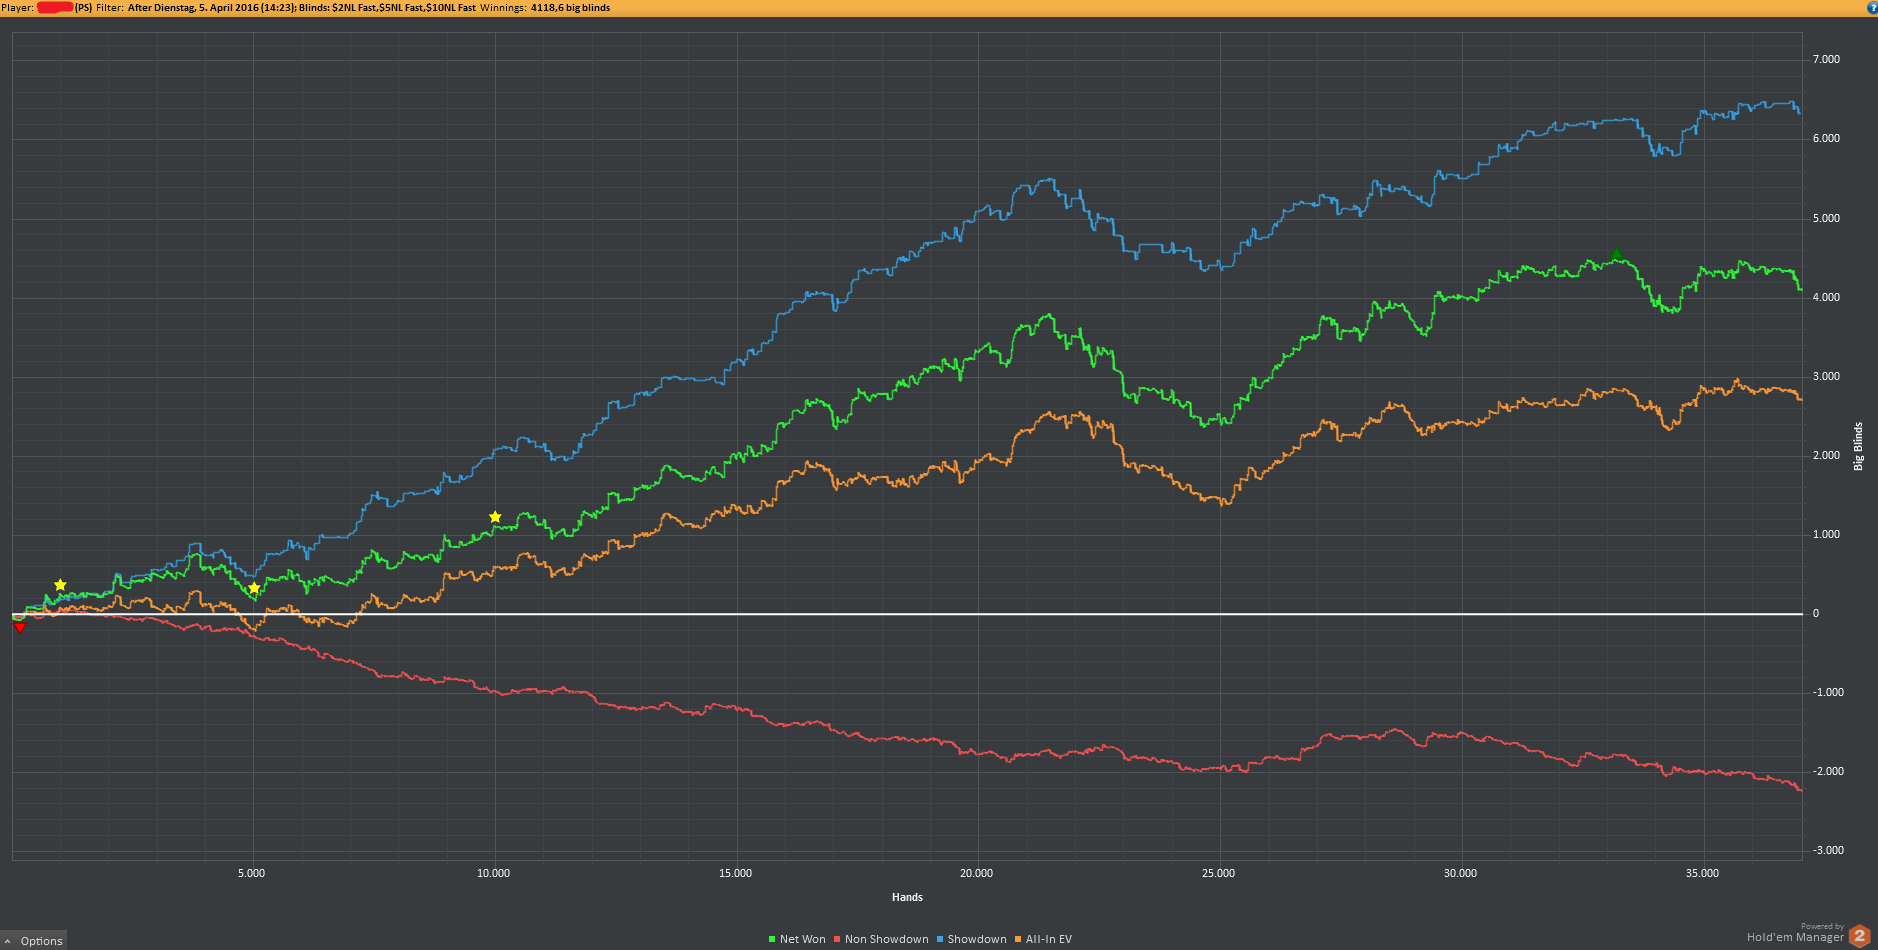Viewport: 1878px width, 950px height.
Task: Open the blue help question-mark icon
Action: coord(1872,7)
